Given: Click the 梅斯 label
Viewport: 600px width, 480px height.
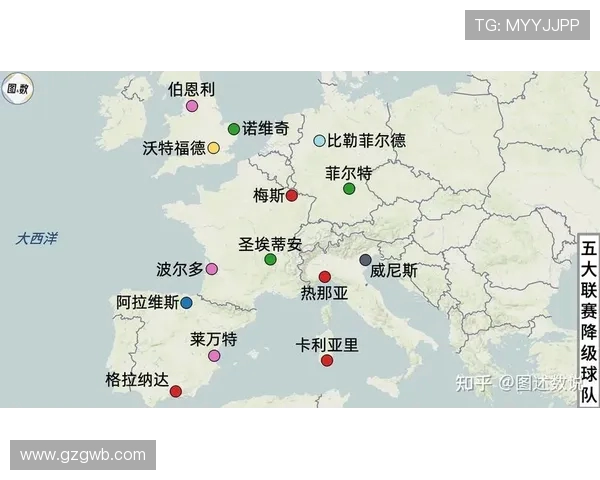Looking at the screenshot, I should click(x=269, y=196).
